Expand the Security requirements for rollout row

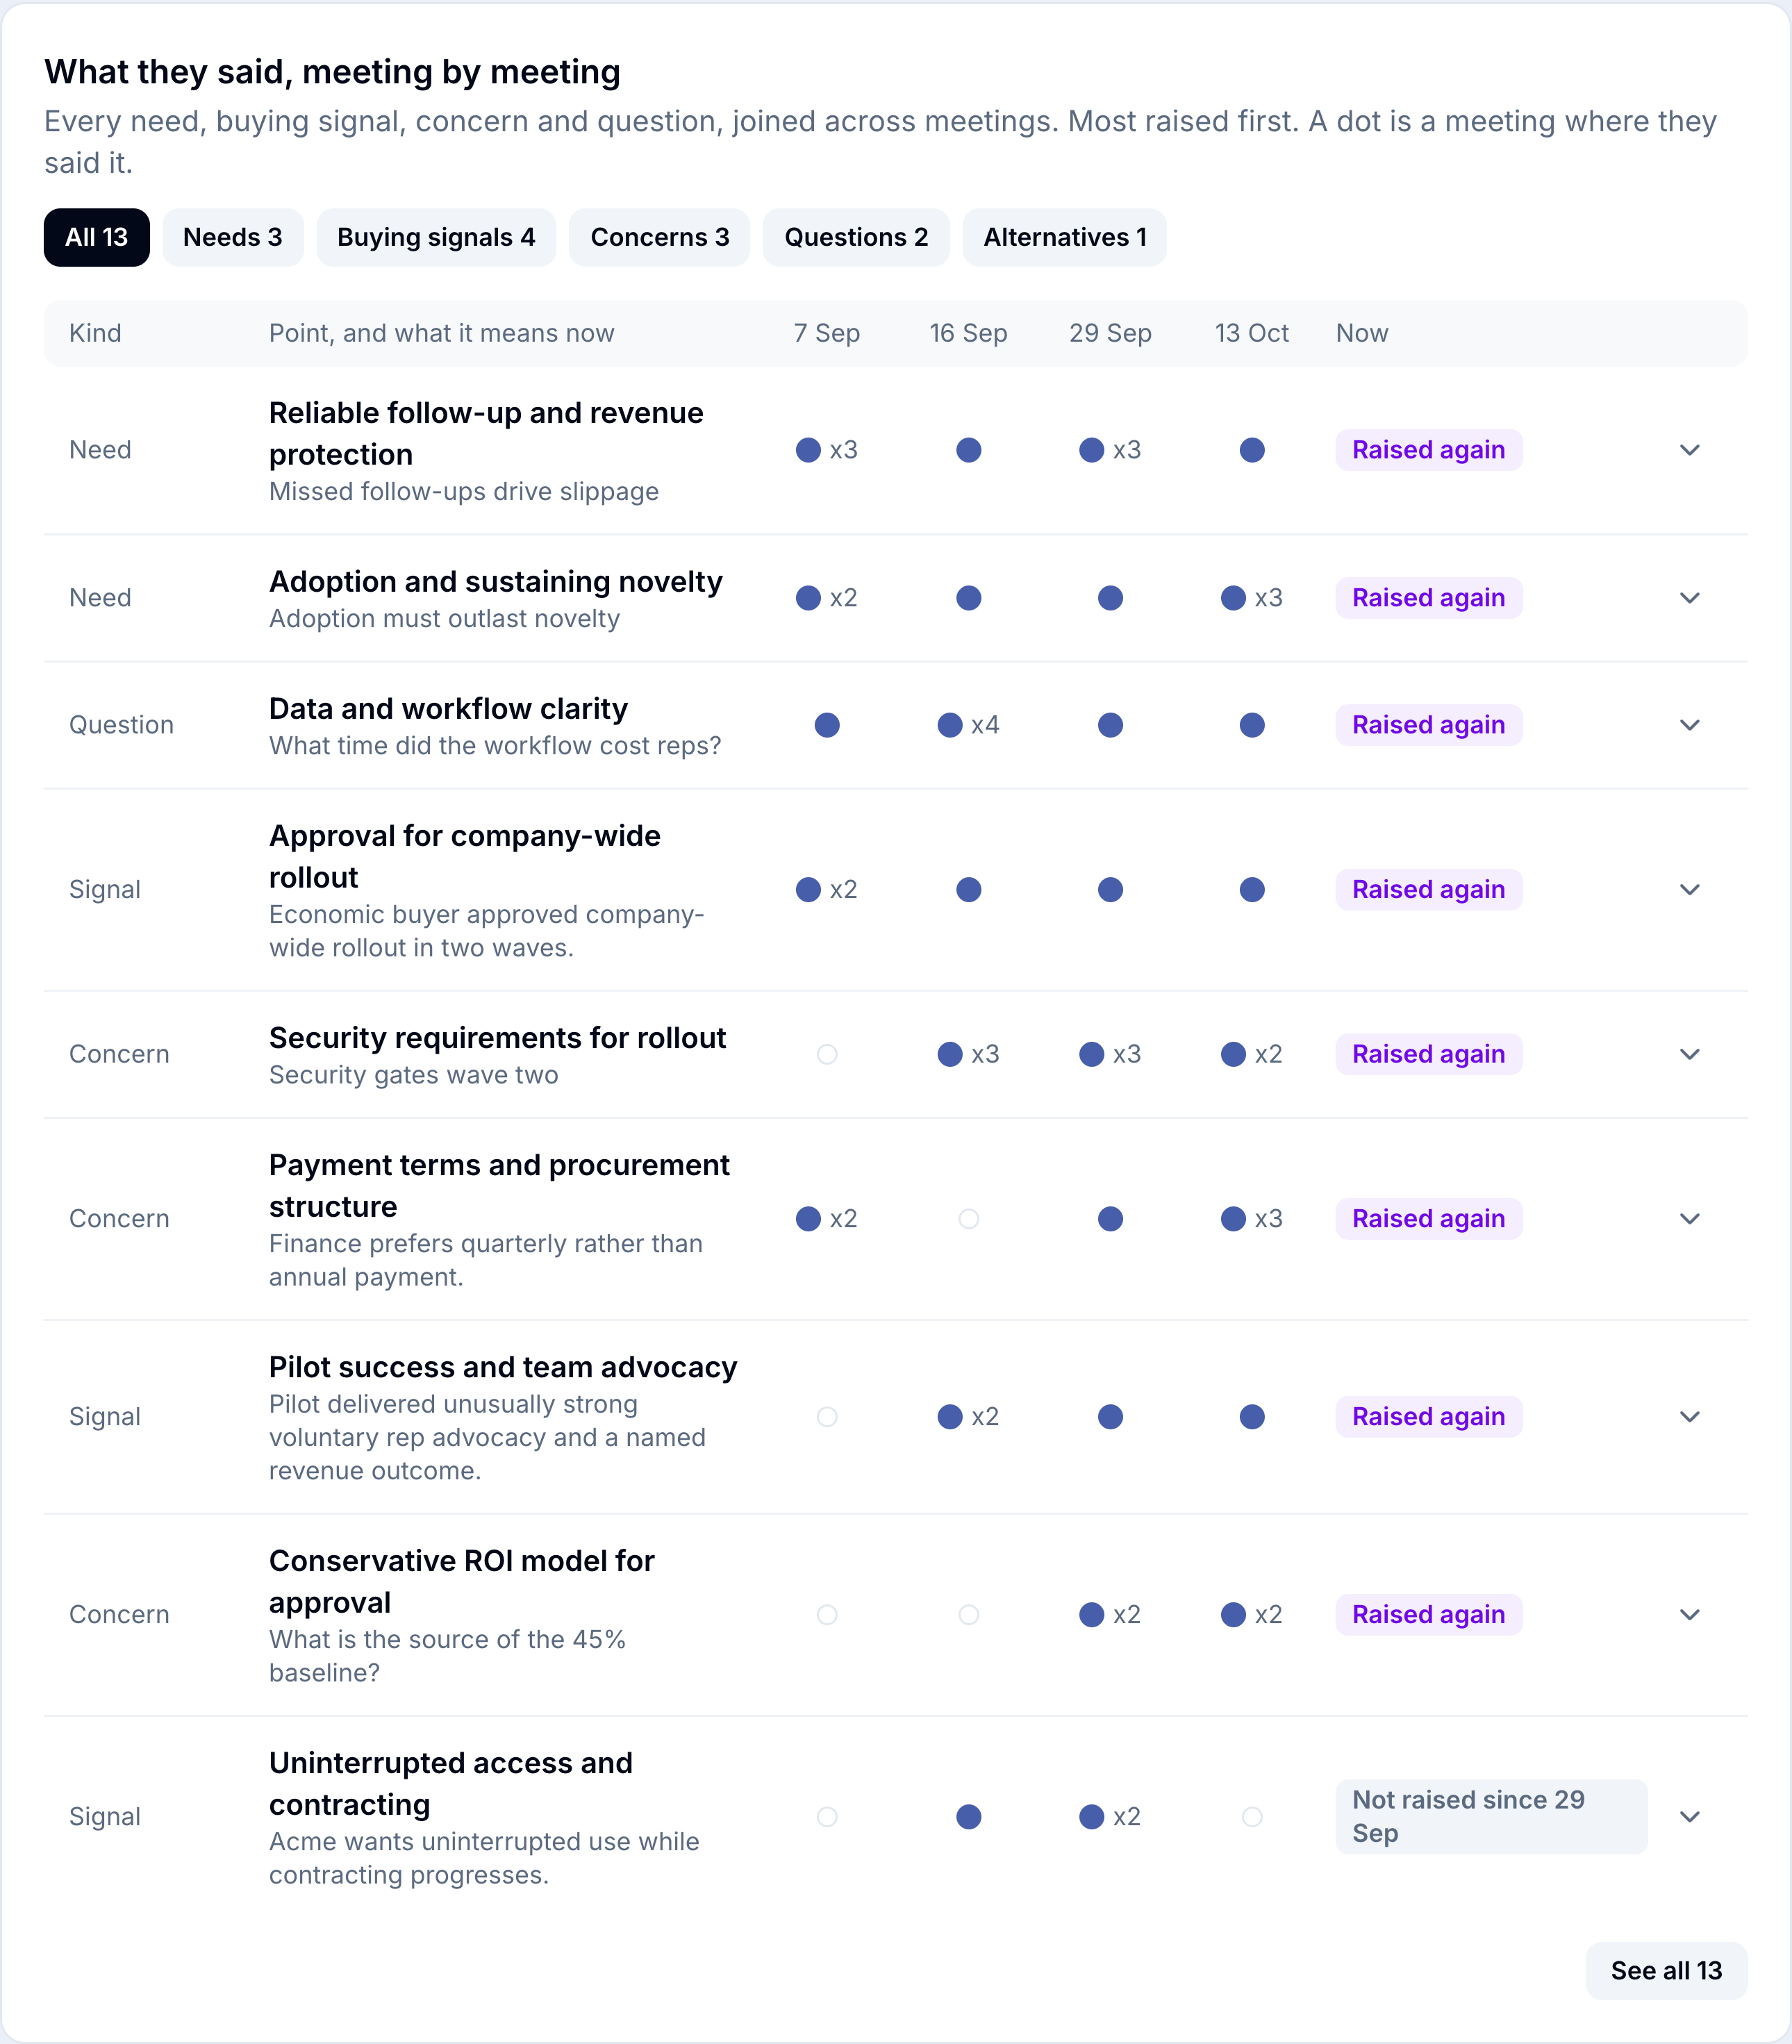tap(1690, 1054)
